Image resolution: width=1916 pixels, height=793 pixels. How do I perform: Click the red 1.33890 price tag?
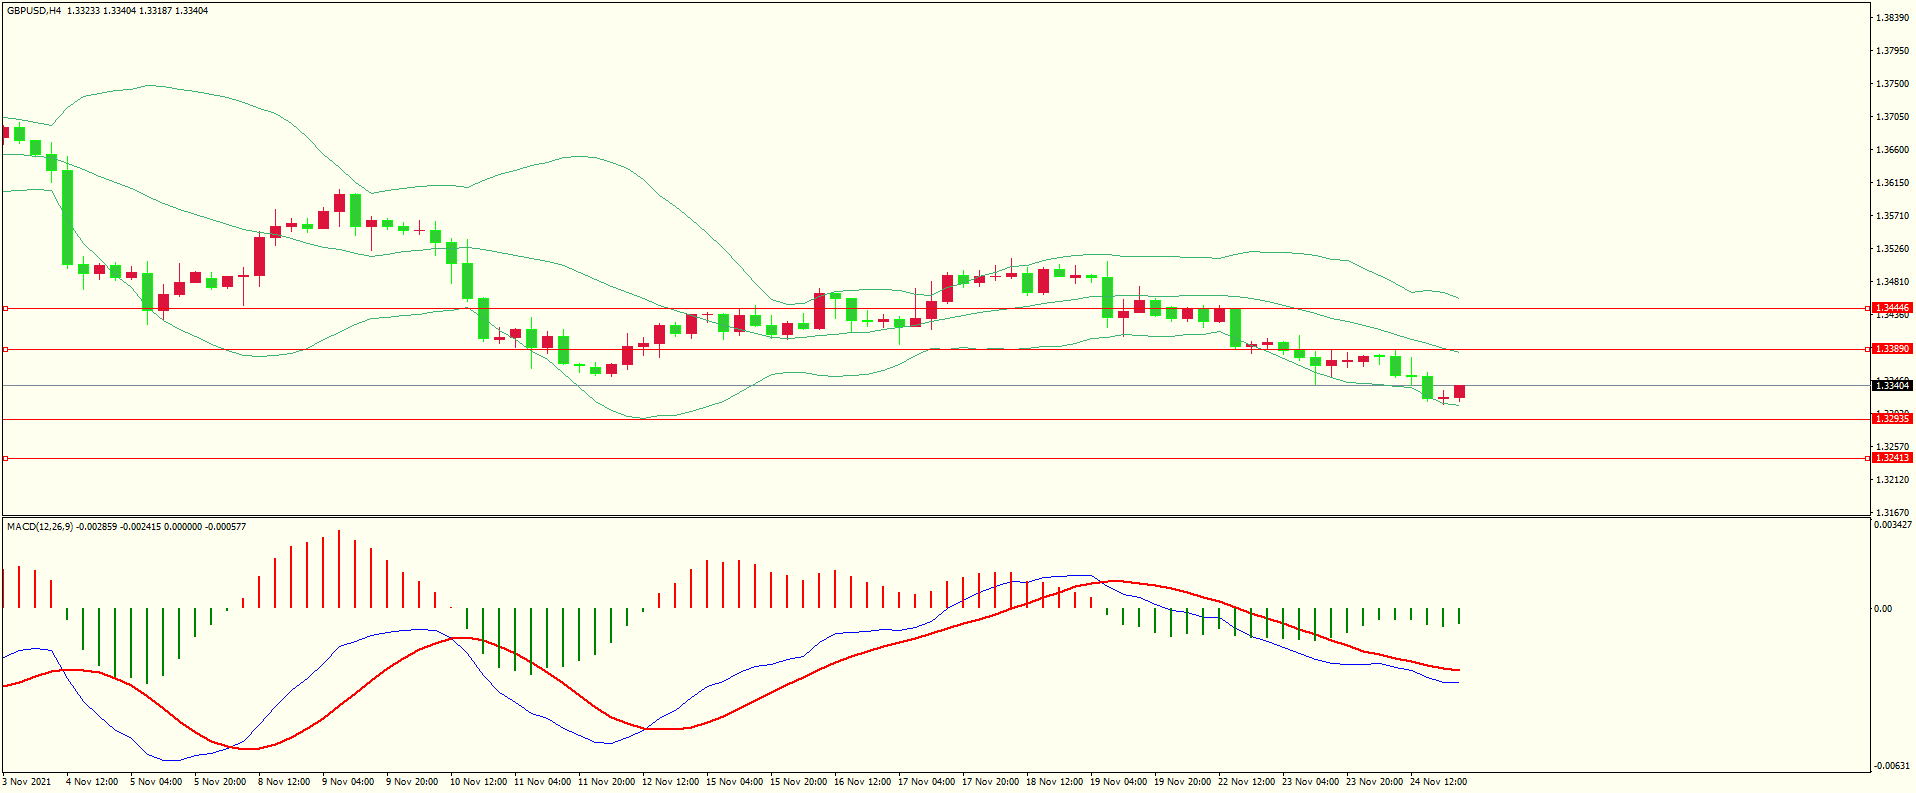pos(1891,349)
